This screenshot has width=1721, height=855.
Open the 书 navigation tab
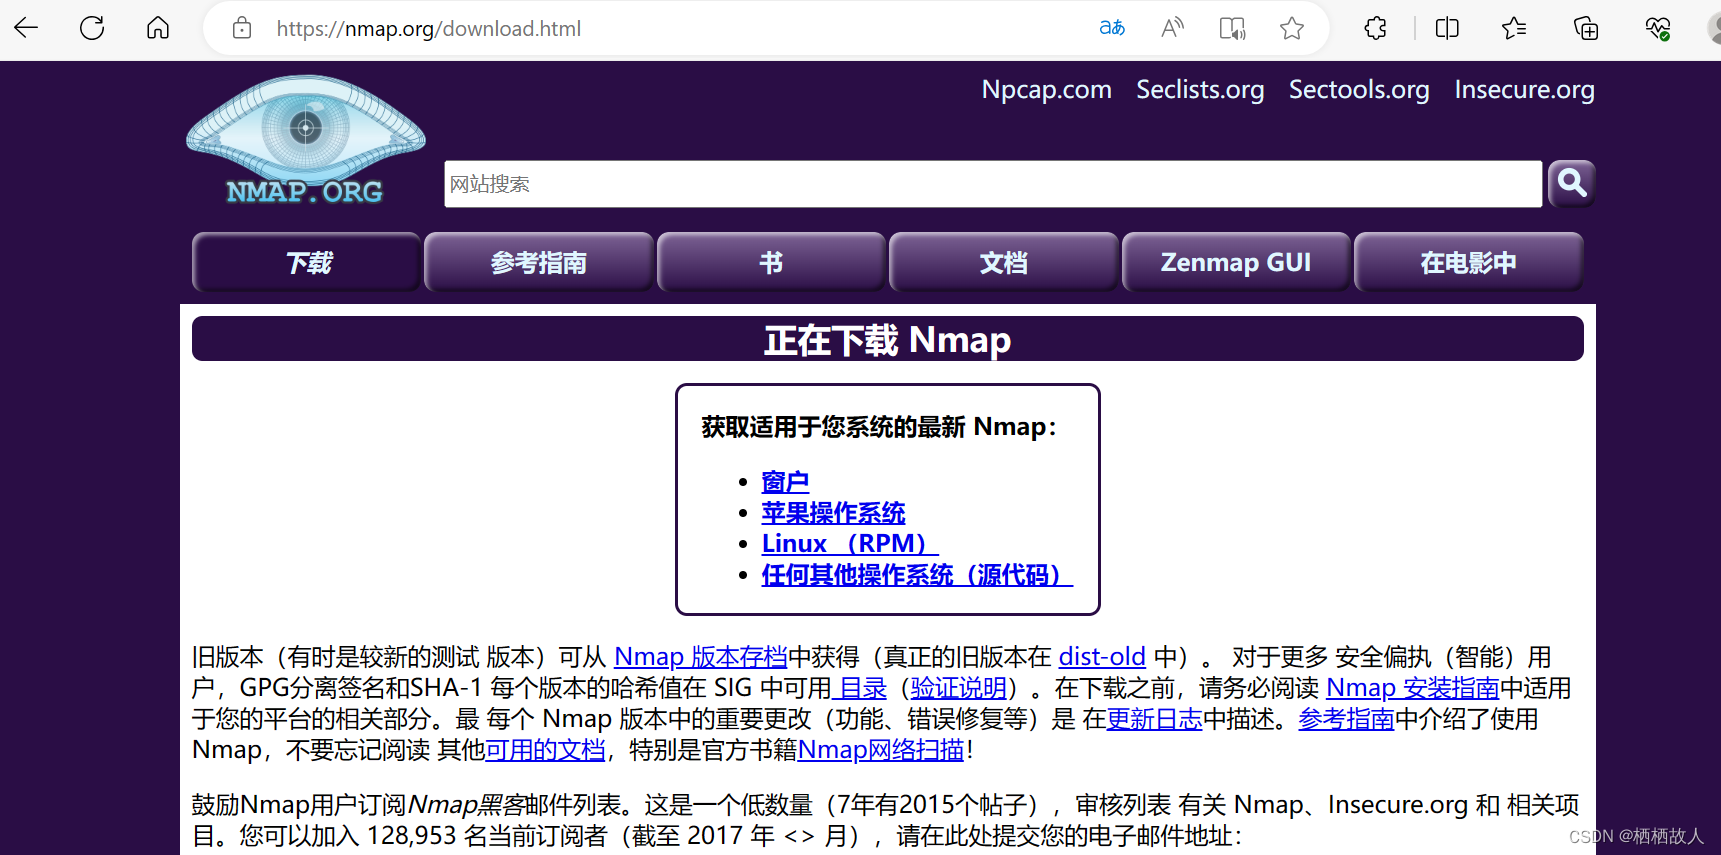[771, 262]
